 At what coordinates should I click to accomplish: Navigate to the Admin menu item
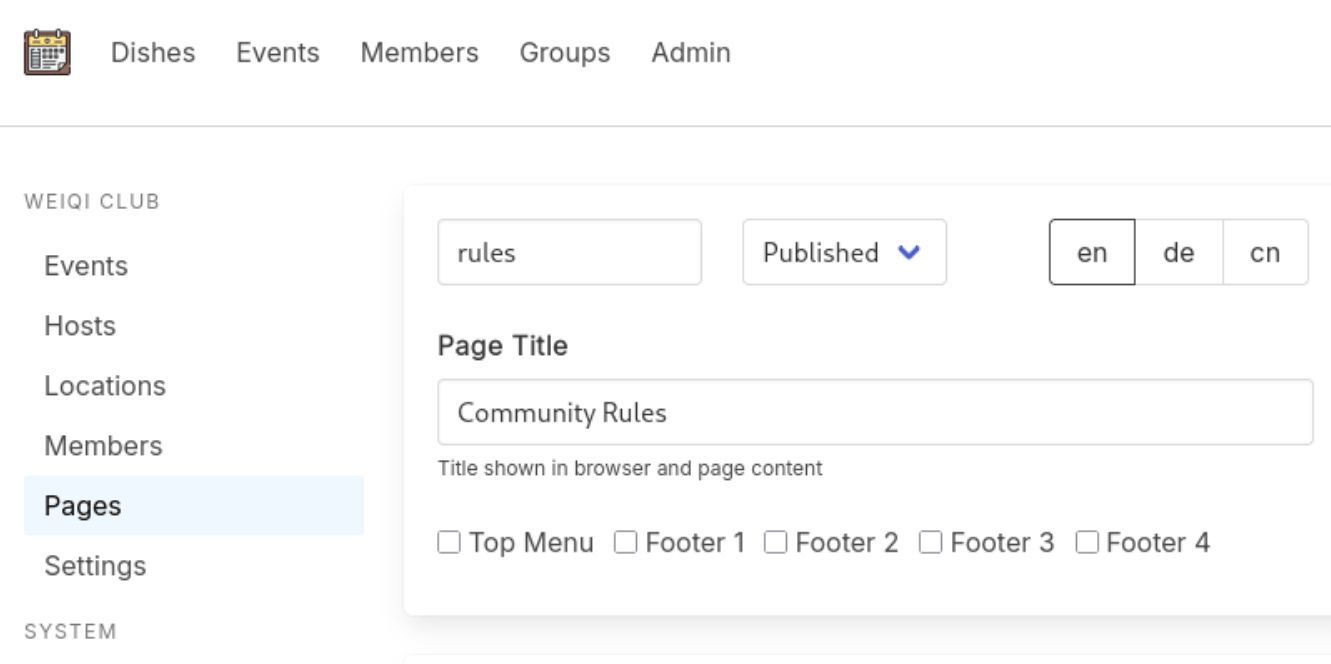[691, 53]
